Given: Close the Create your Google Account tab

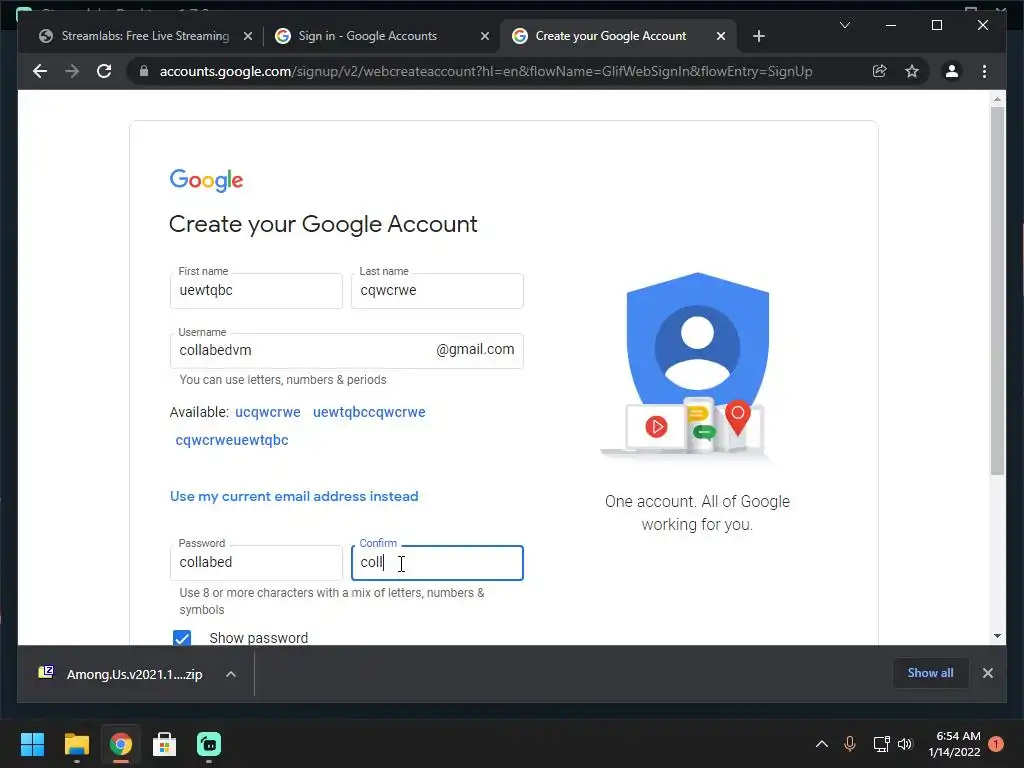Looking at the screenshot, I should tap(721, 37).
